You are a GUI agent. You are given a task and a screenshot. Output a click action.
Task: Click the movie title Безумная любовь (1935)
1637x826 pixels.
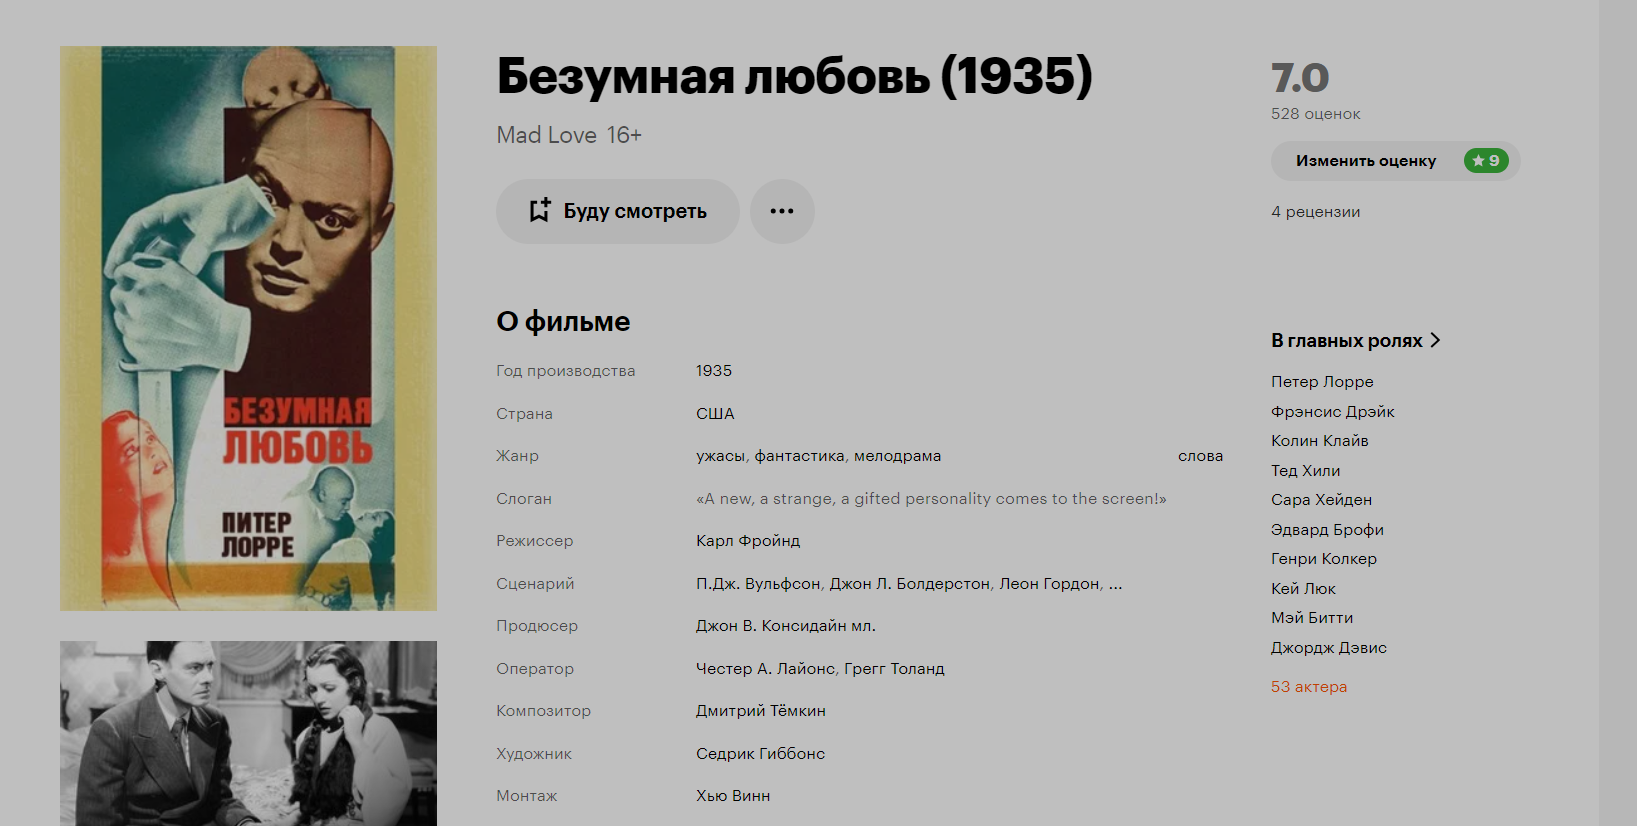click(795, 76)
